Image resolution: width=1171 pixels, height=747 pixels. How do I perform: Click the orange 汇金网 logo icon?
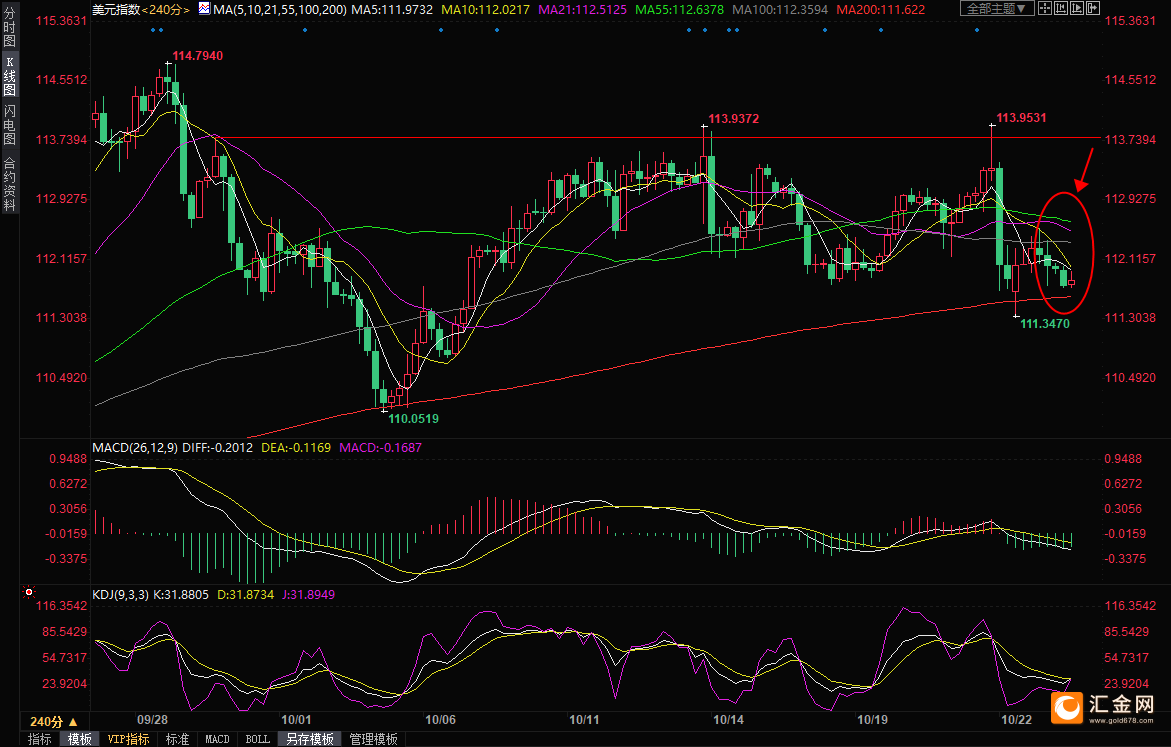[1069, 708]
